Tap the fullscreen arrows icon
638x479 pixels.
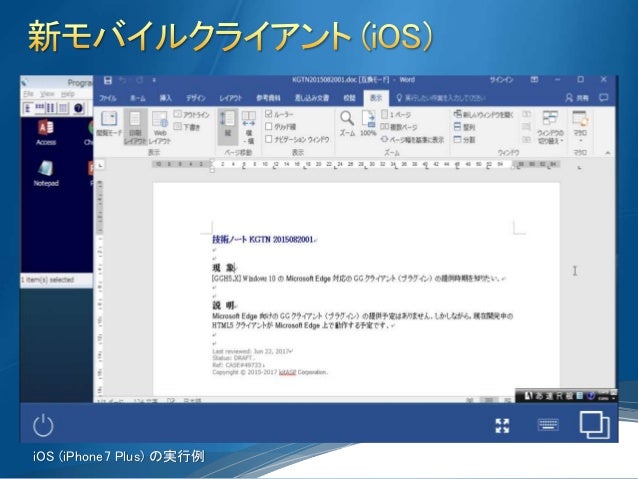tap(502, 426)
